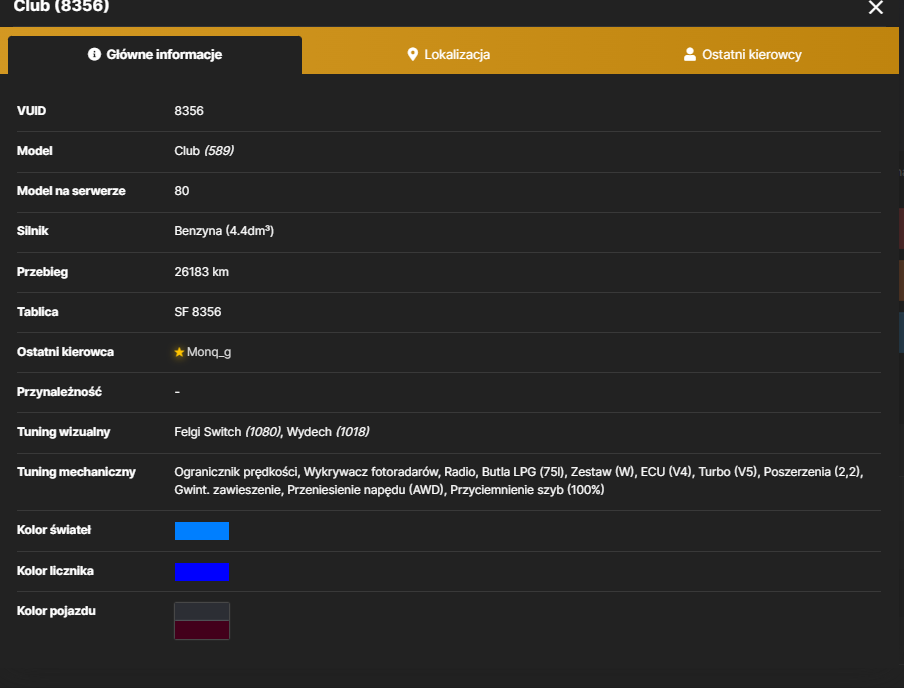Click the Club (8356) dialog title
Screen dimensions: 904x688
pyautogui.click(x=61, y=6)
